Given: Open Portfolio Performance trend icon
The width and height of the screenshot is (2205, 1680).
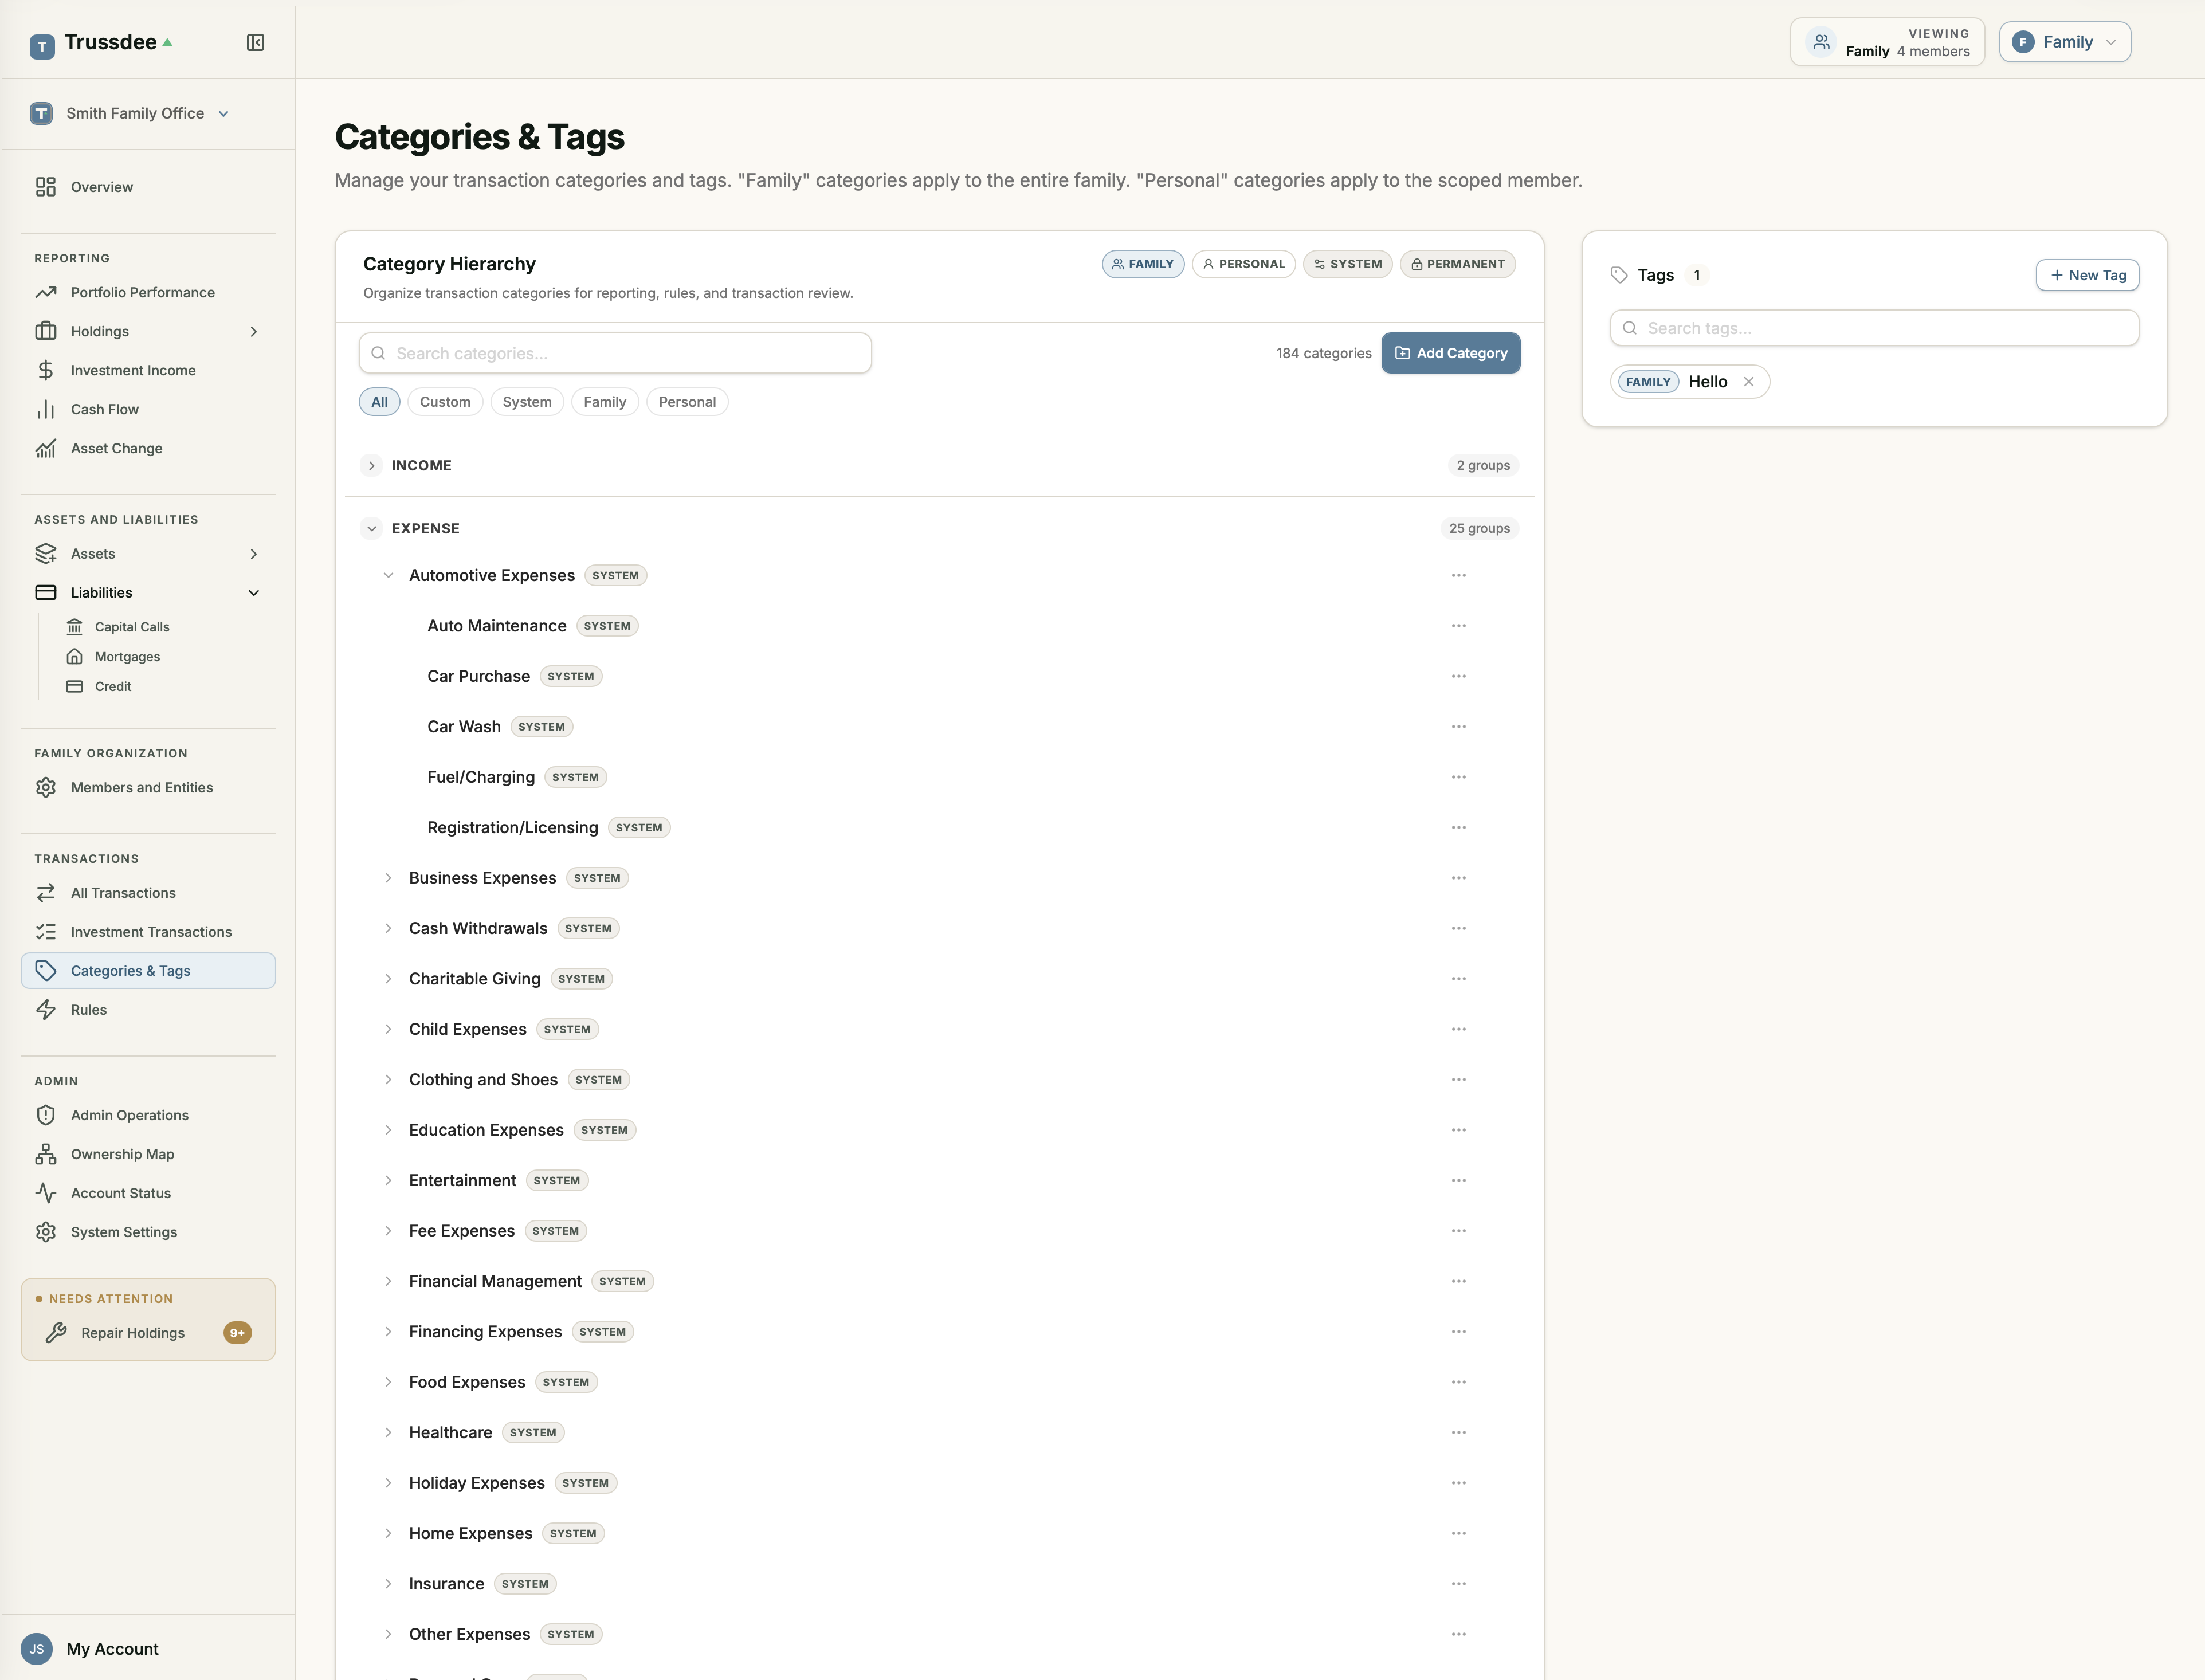Looking at the screenshot, I should pos(46,292).
